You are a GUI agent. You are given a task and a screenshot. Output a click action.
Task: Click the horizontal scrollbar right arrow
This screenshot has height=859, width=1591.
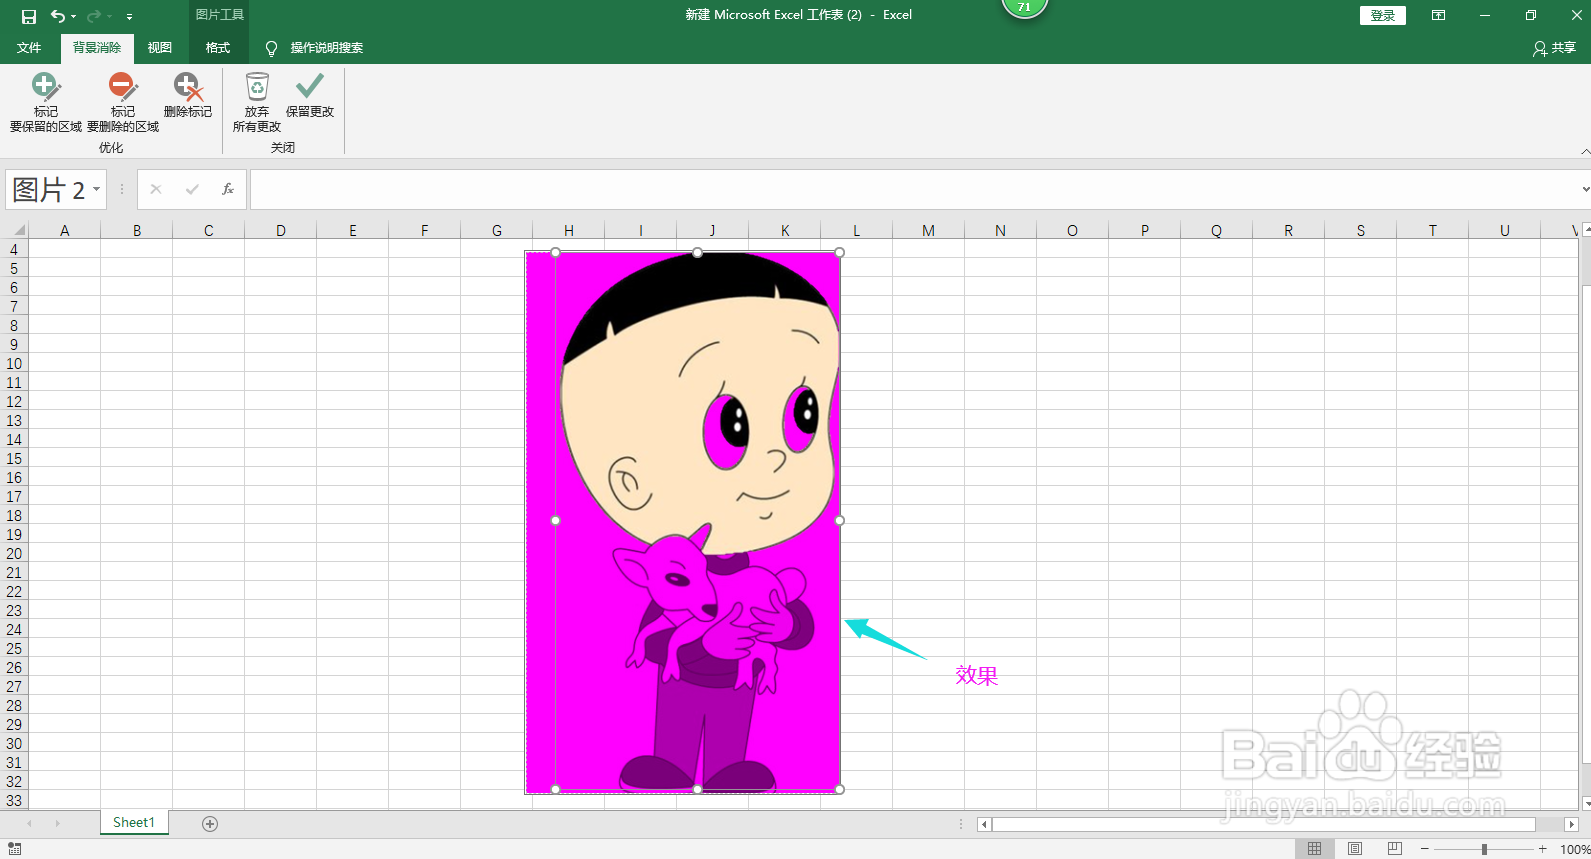coord(1571,824)
